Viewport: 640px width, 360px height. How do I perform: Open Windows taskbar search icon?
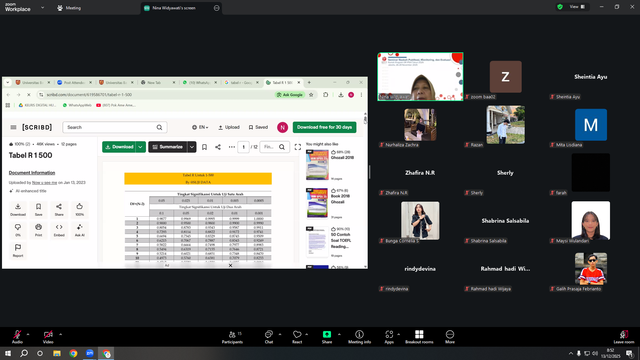pos(24,353)
